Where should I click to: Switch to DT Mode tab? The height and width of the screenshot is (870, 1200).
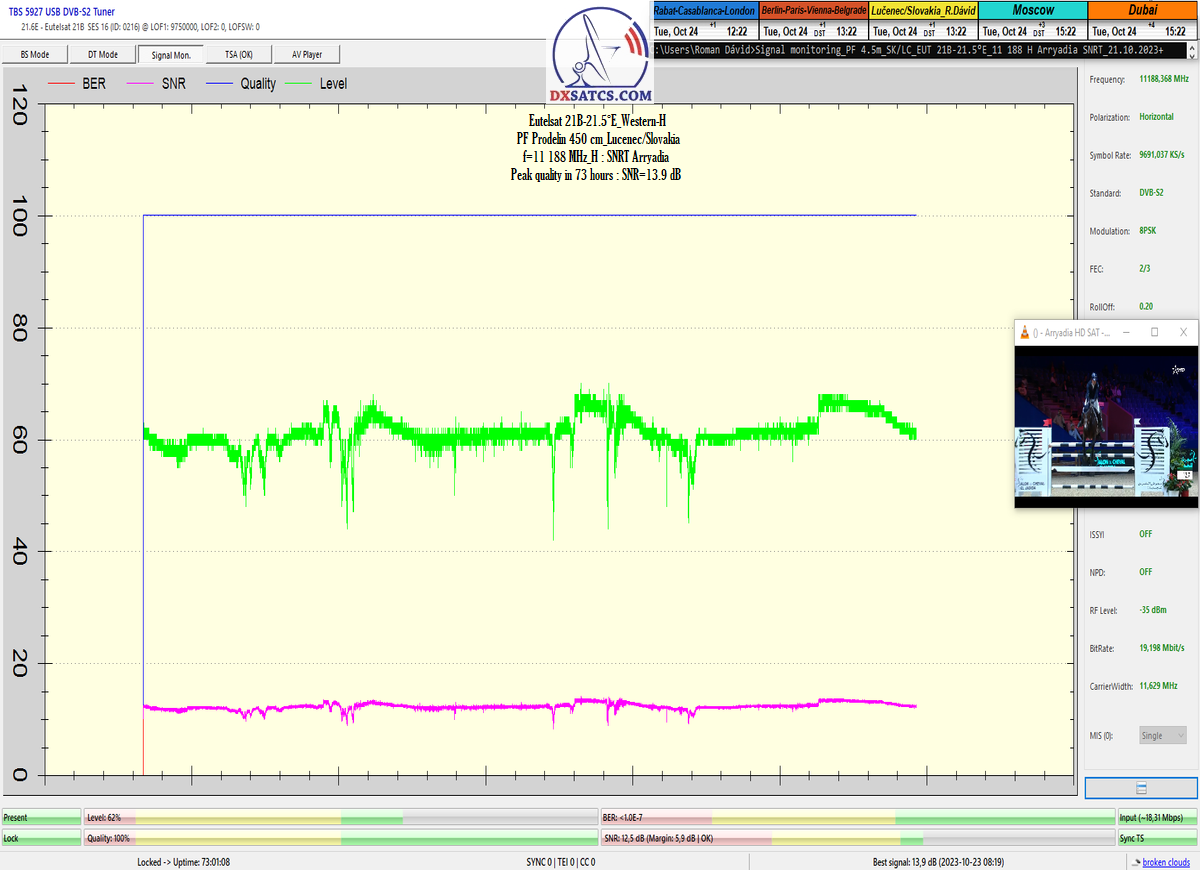(x=102, y=55)
